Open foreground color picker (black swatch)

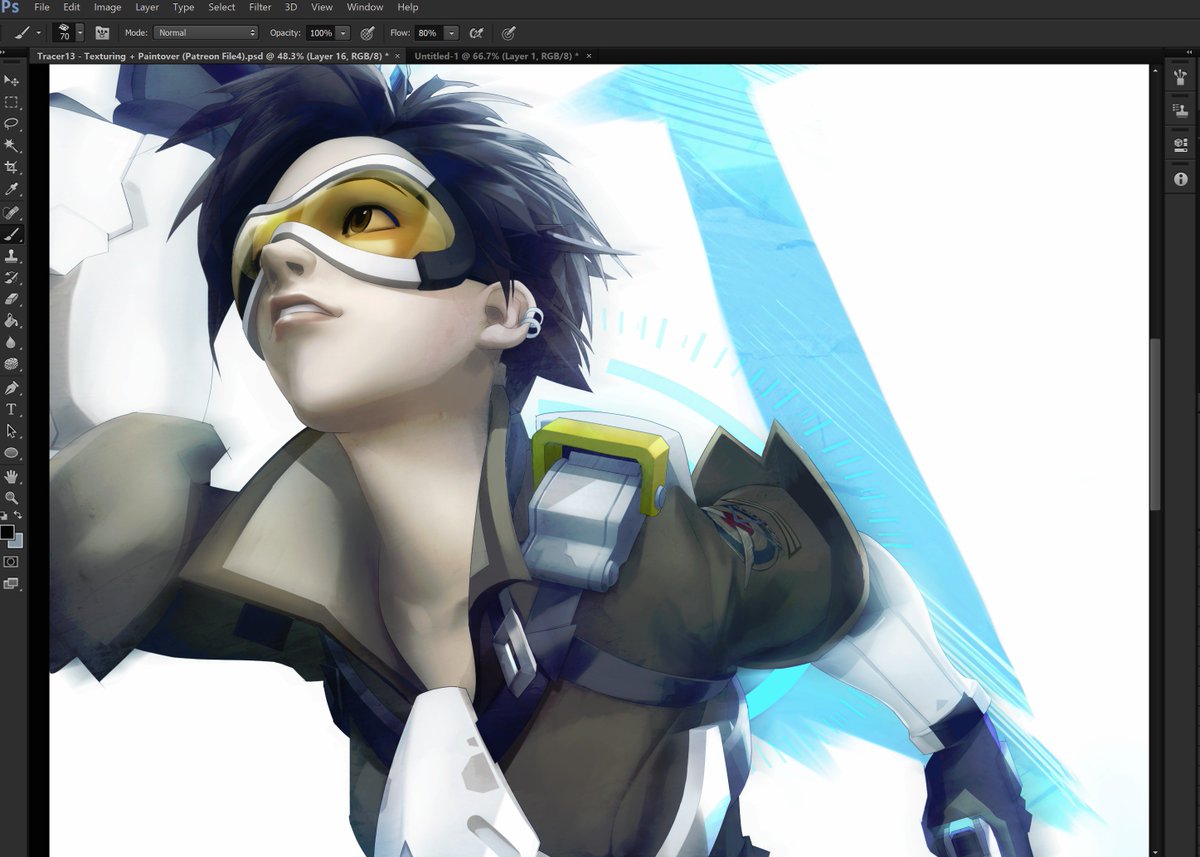pyautogui.click(x=7, y=531)
